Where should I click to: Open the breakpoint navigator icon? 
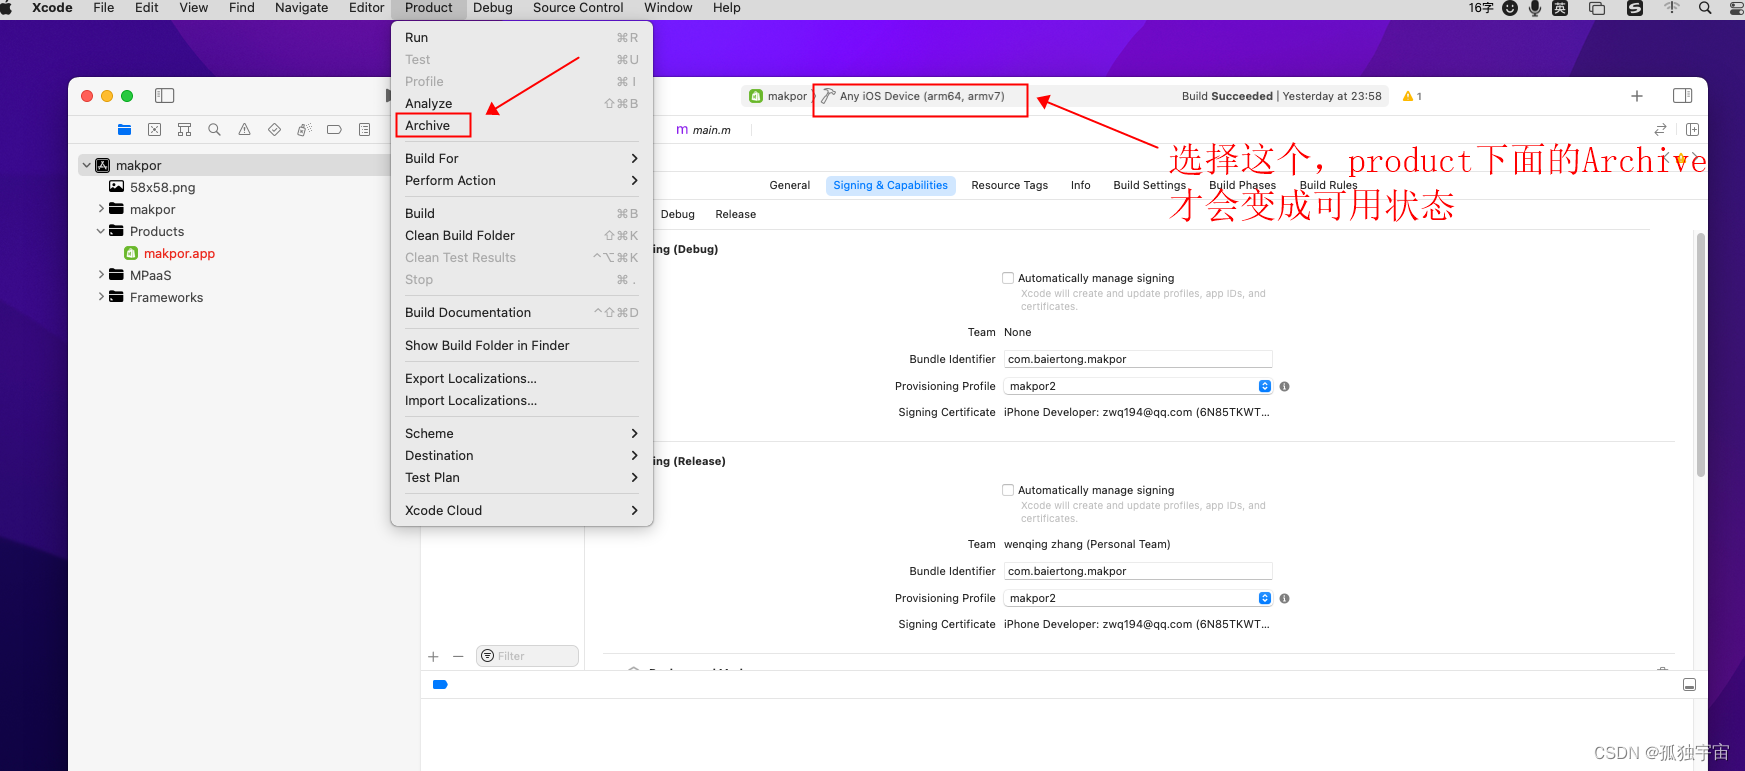click(x=334, y=129)
